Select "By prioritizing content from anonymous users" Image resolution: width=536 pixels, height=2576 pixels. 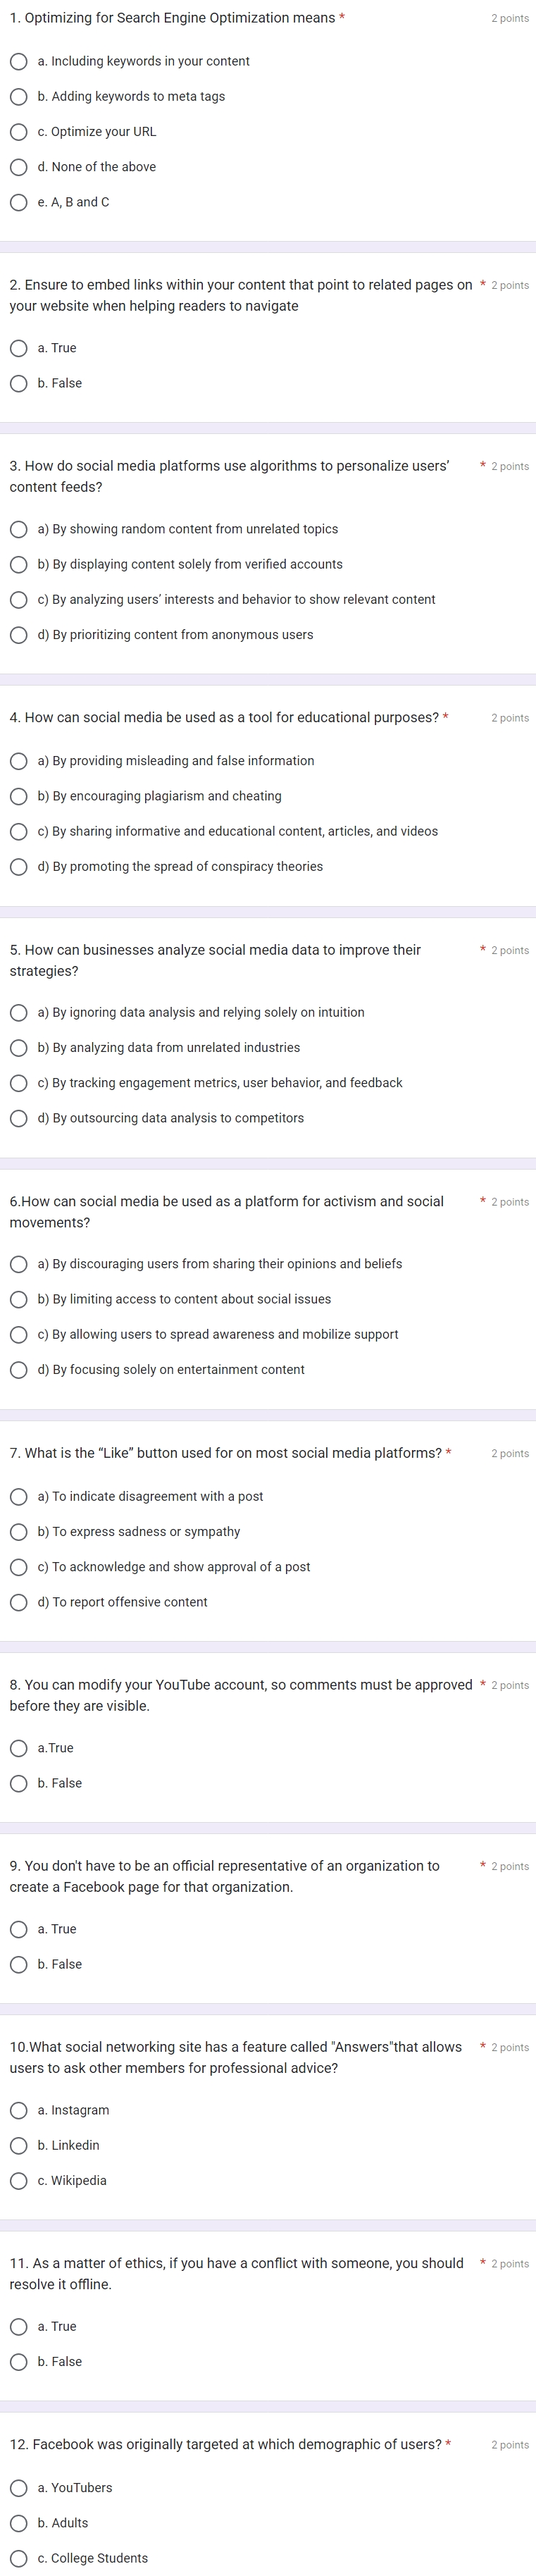click(18, 634)
